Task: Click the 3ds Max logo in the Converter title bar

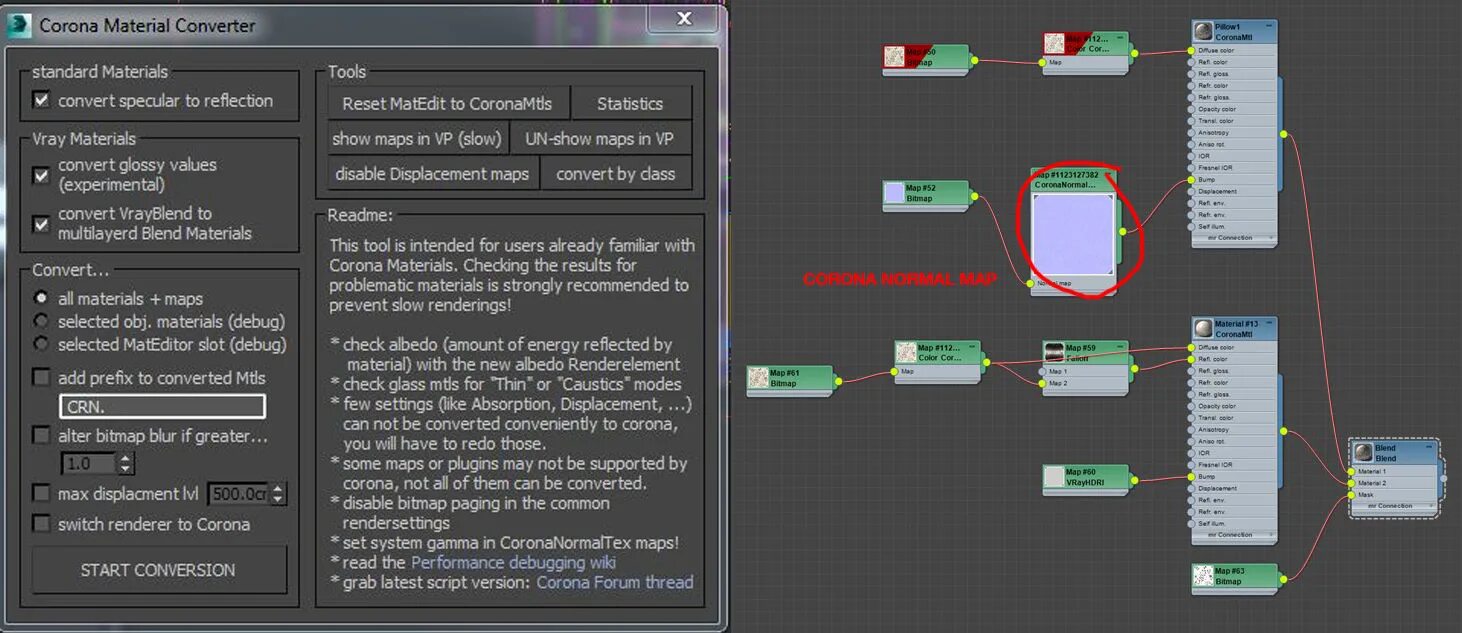Action: click(x=20, y=26)
